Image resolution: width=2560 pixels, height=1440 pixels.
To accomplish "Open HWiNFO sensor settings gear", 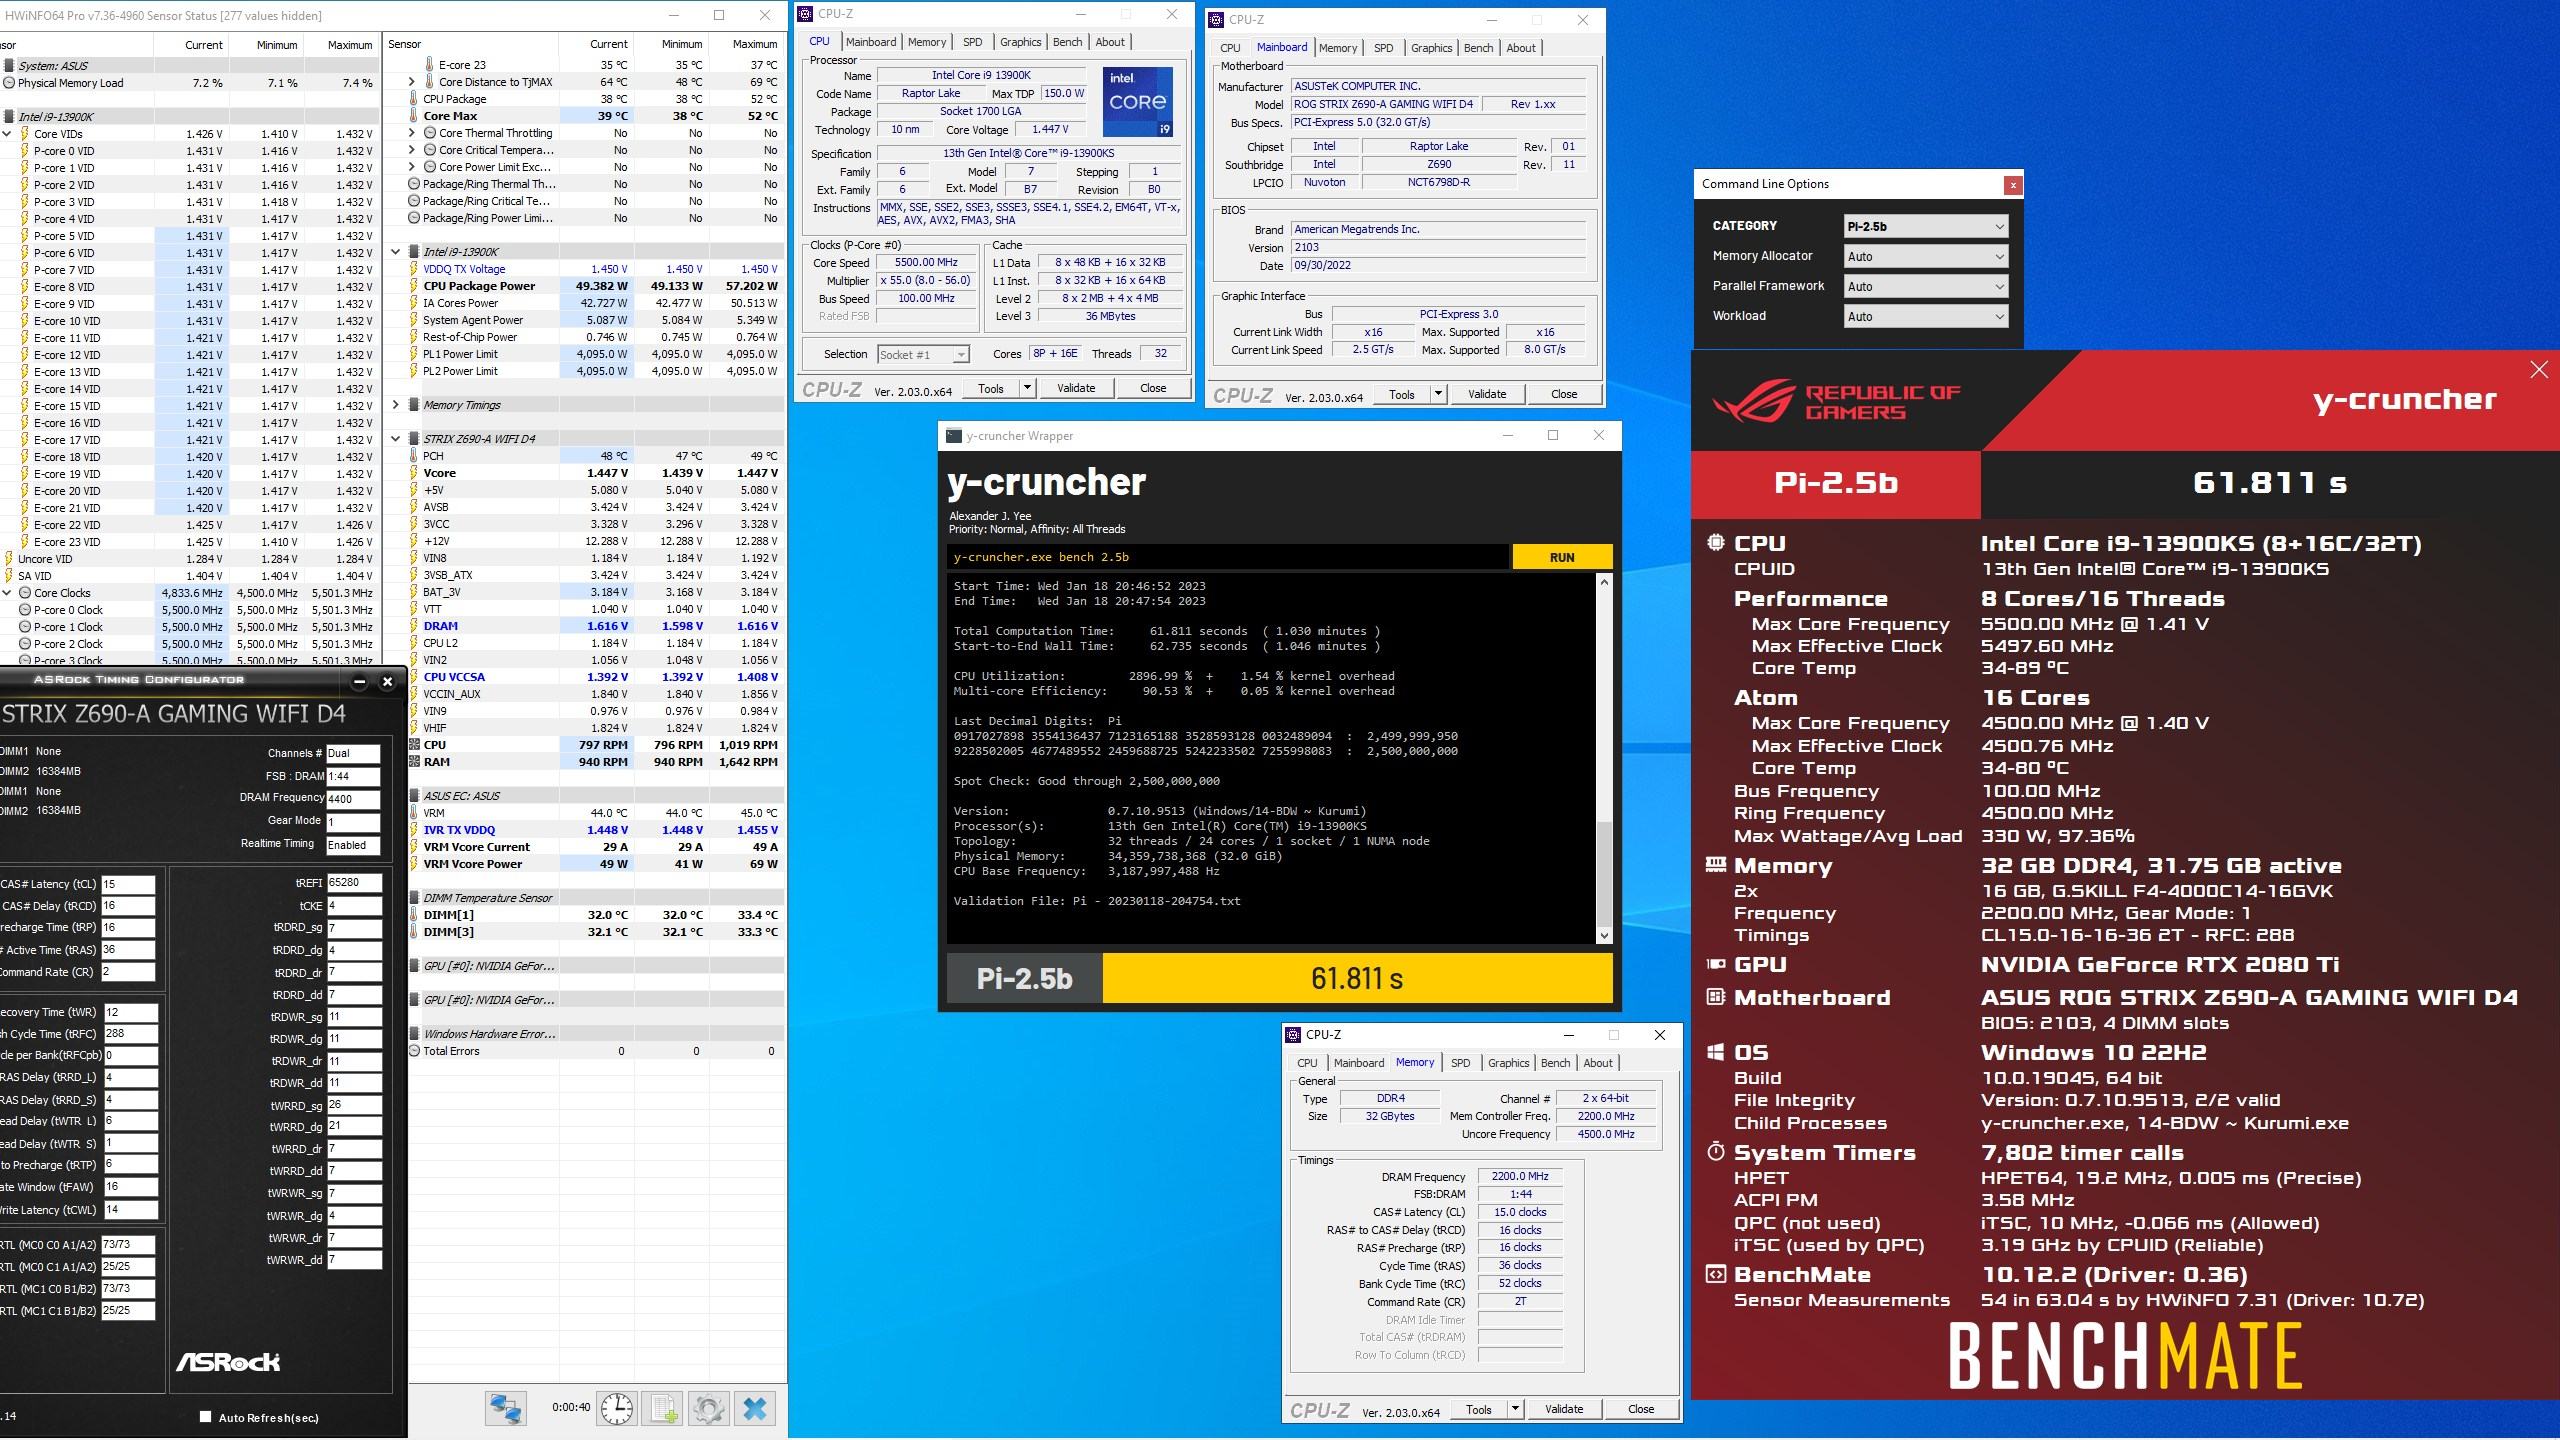I will 708,1408.
